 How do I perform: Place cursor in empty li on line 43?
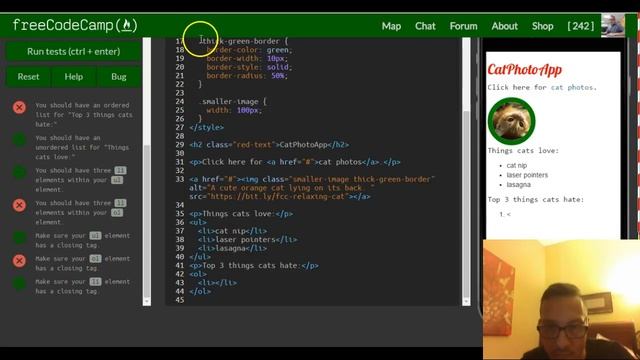pyautogui.click(x=217, y=282)
